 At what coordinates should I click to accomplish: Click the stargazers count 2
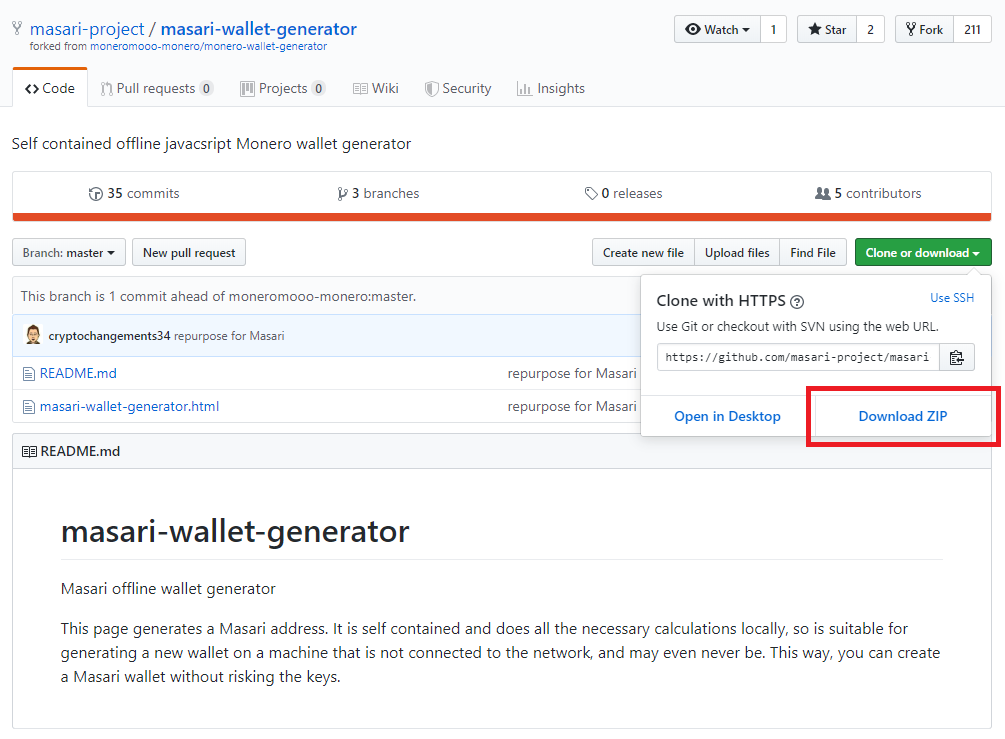(870, 29)
